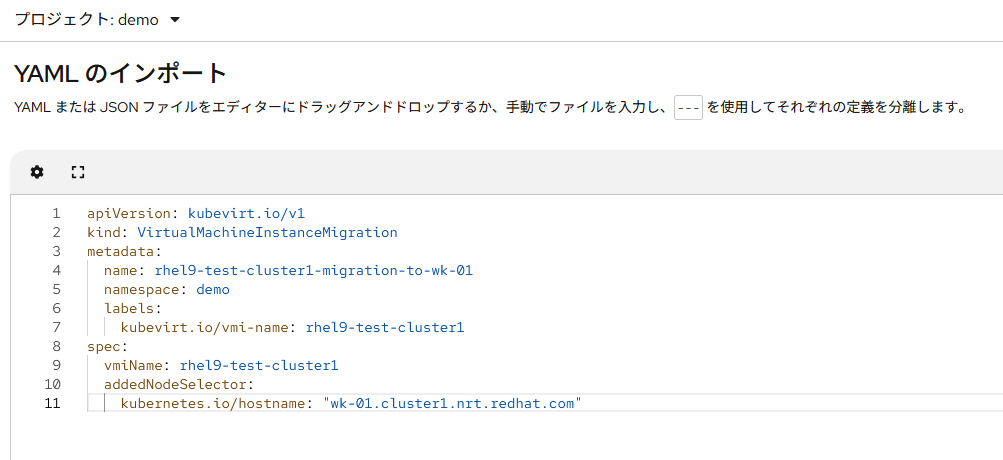
Task: Click line number 1 in the gutter
Action: tap(56, 213)
